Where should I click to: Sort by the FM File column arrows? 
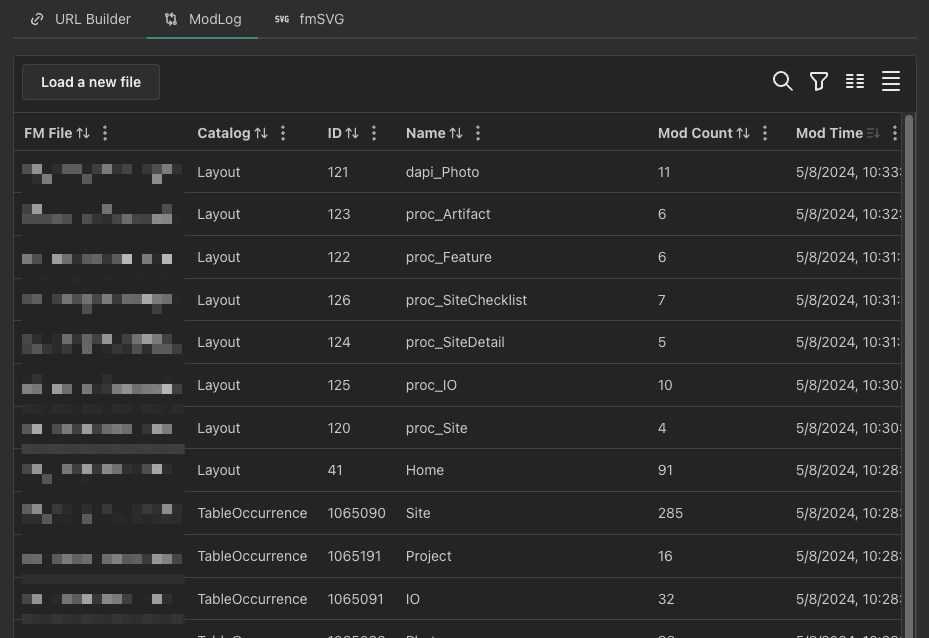point(83,133)
